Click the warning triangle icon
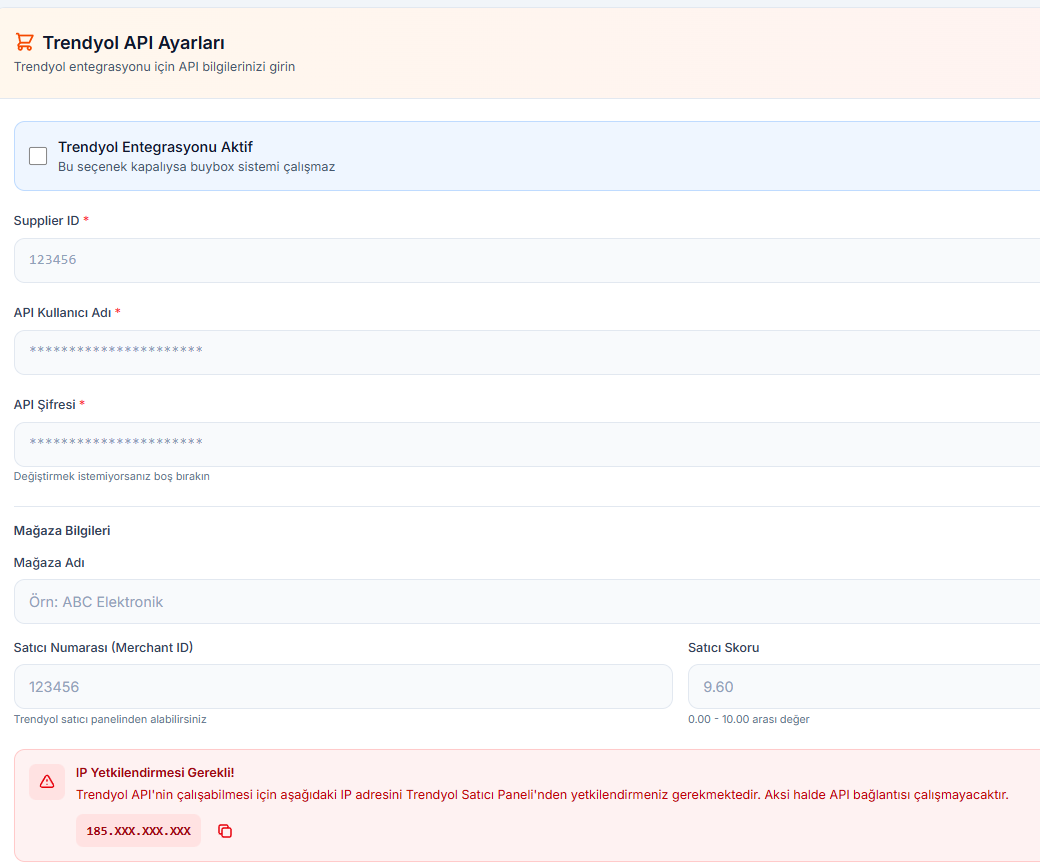The image size is (1040, 863). pyautogui.click(x=47, y=781)
